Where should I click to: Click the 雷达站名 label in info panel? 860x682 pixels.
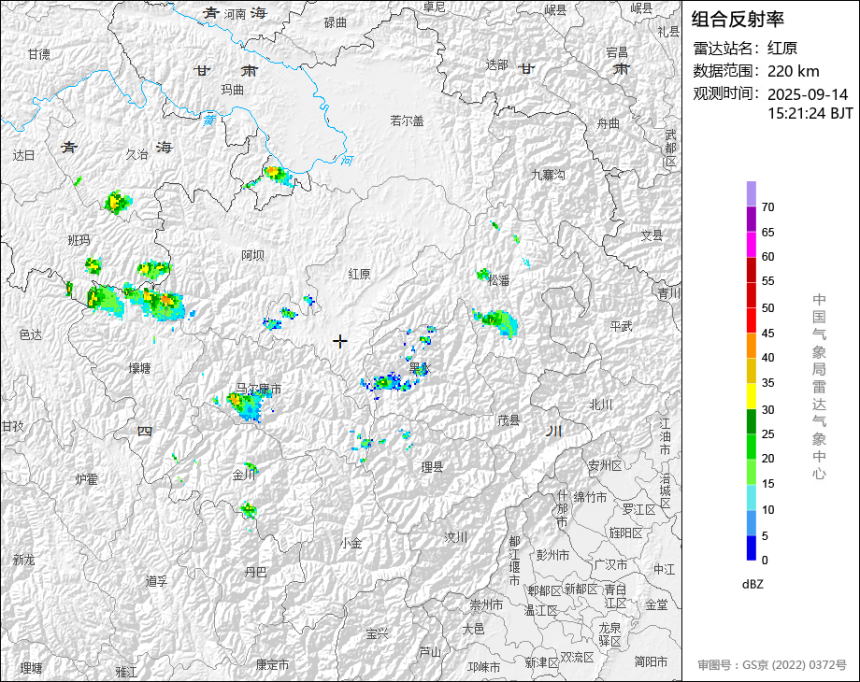click(x=722, y=48)
